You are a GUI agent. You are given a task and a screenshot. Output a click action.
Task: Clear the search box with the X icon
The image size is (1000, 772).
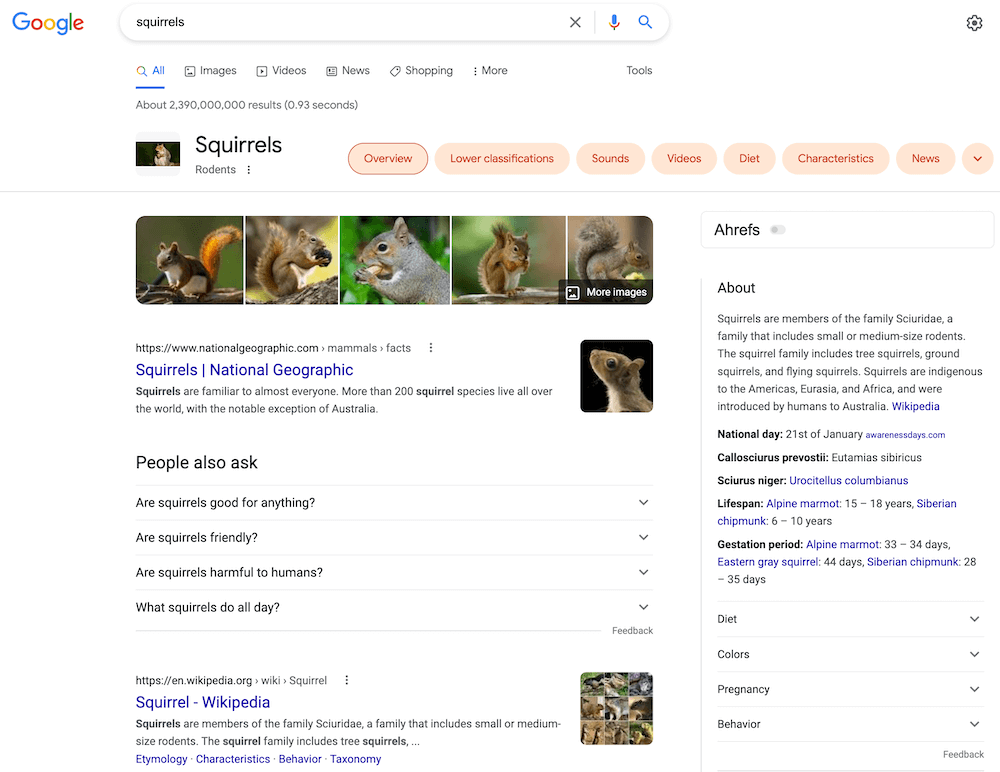[x=575, y=22]
